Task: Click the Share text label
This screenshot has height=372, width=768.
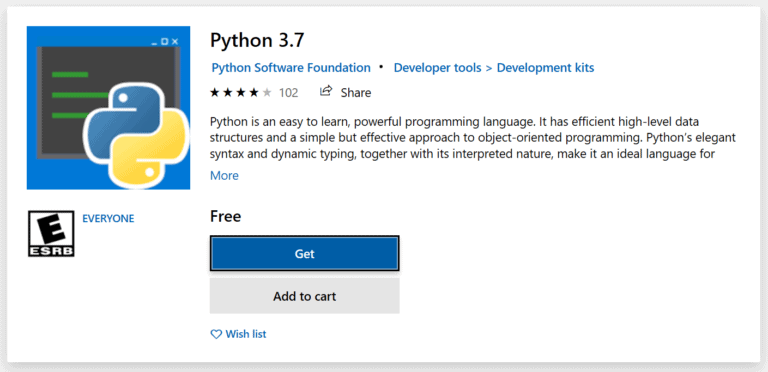Action: coord(356,93)
